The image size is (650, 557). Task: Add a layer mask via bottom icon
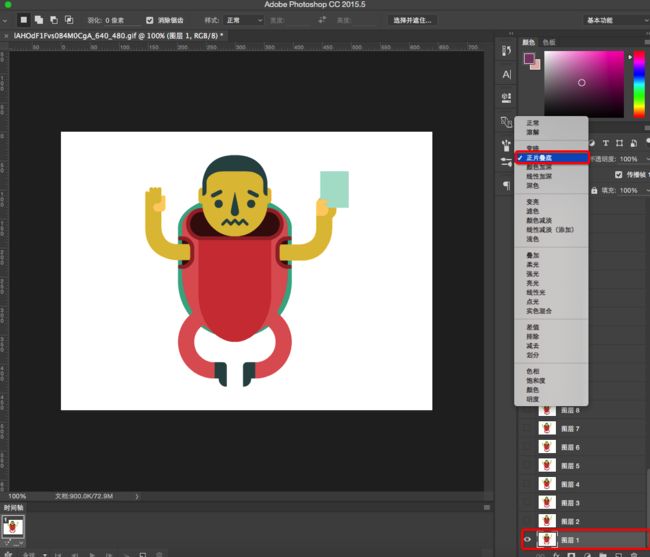pyautogui.click(x=571, y=555)
